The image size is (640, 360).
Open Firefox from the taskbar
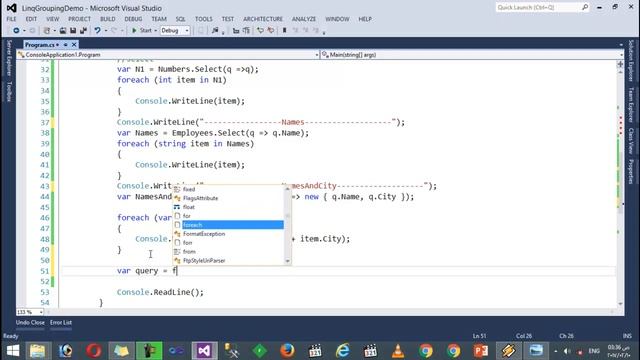coord(287,351)
